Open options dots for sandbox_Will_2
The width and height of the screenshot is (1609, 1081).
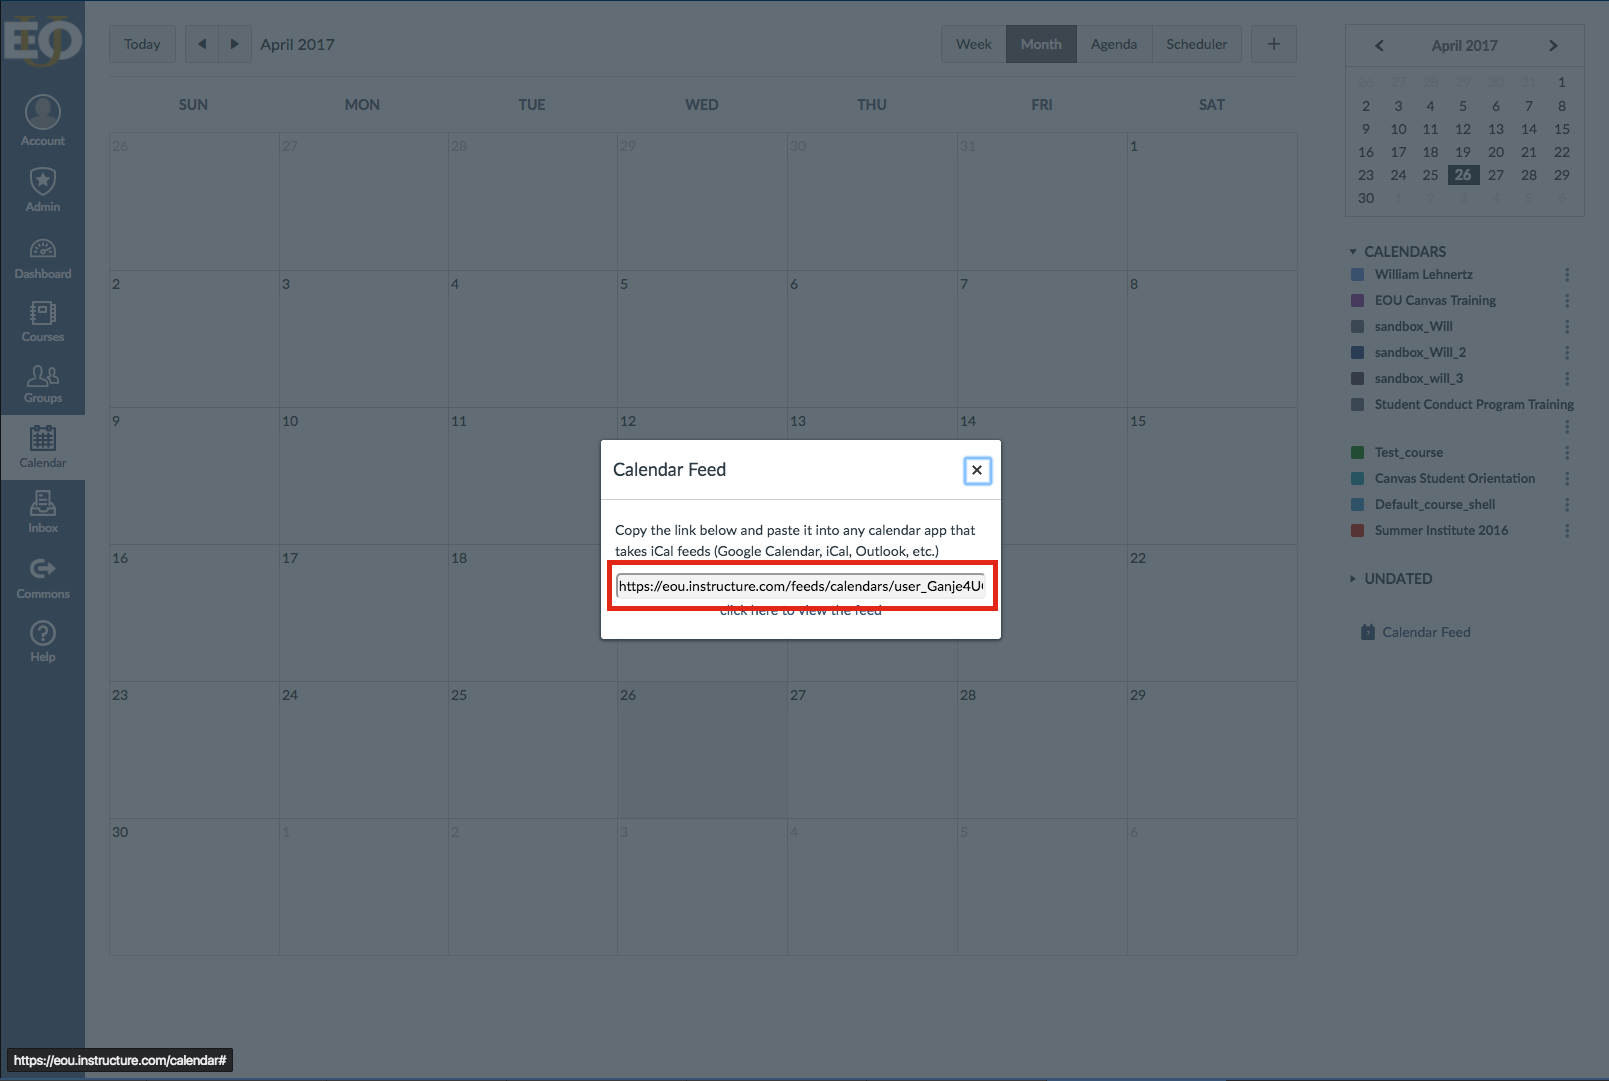coord(1567,352)
